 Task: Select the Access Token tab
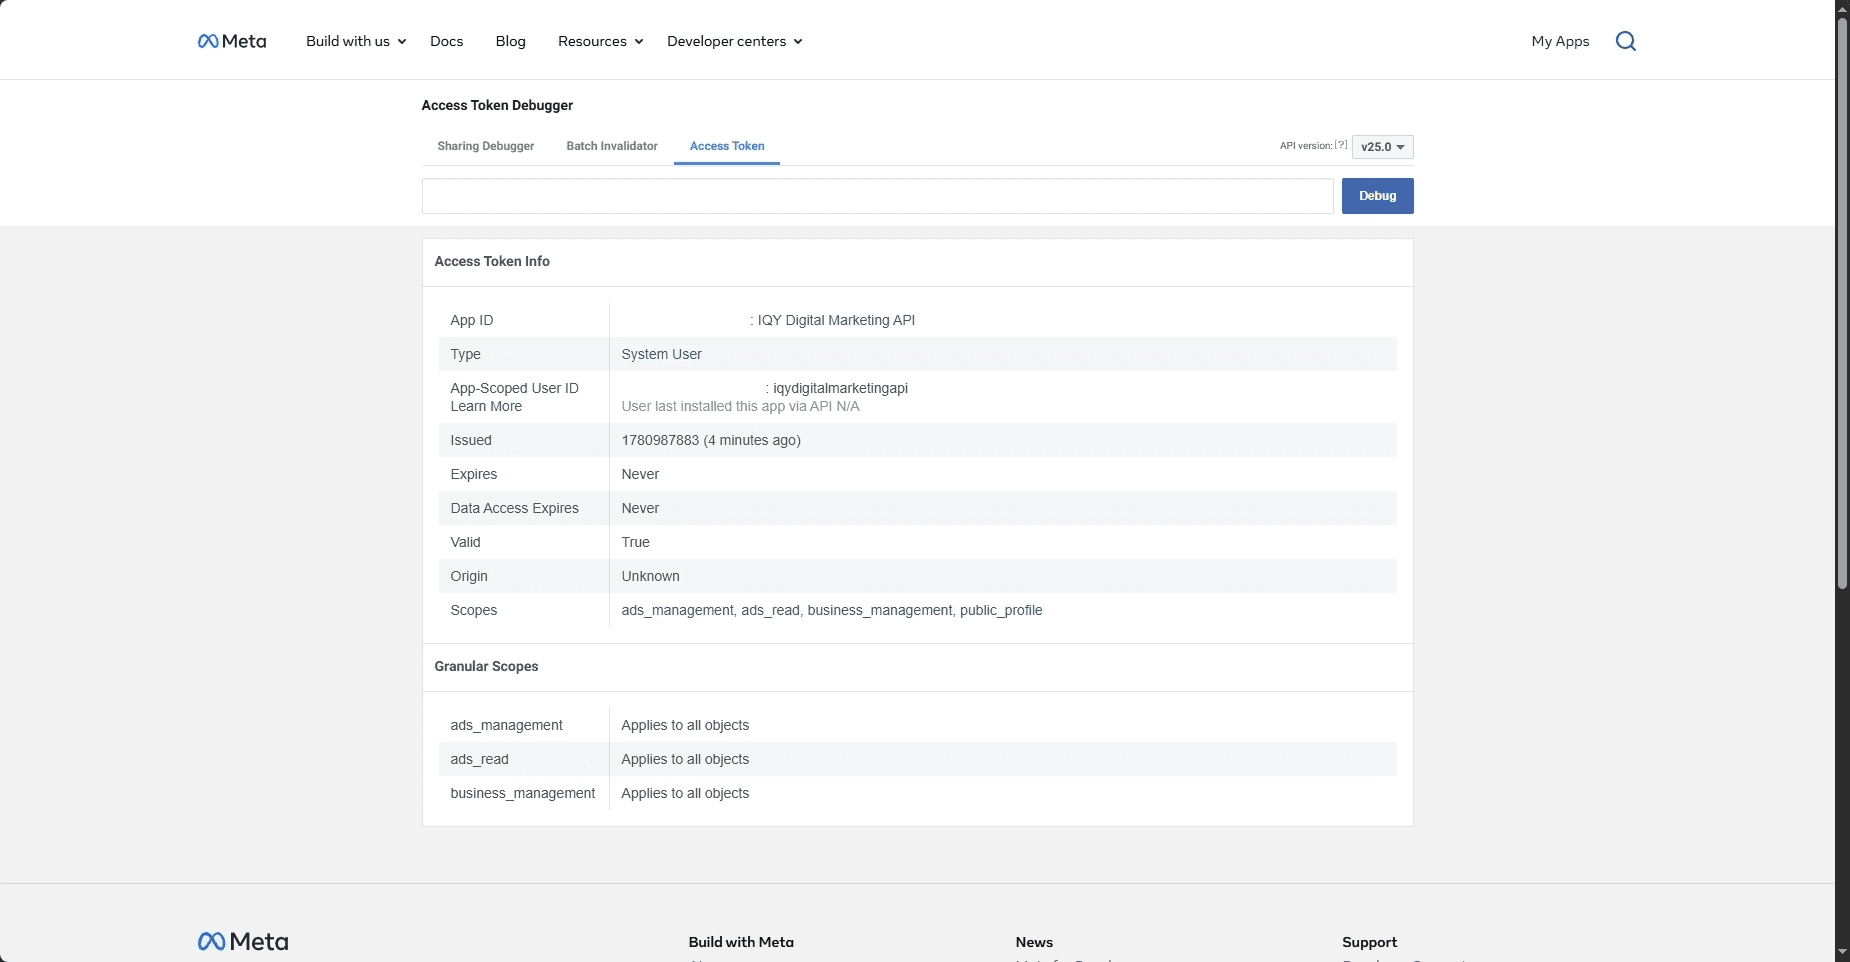[727, 146]
